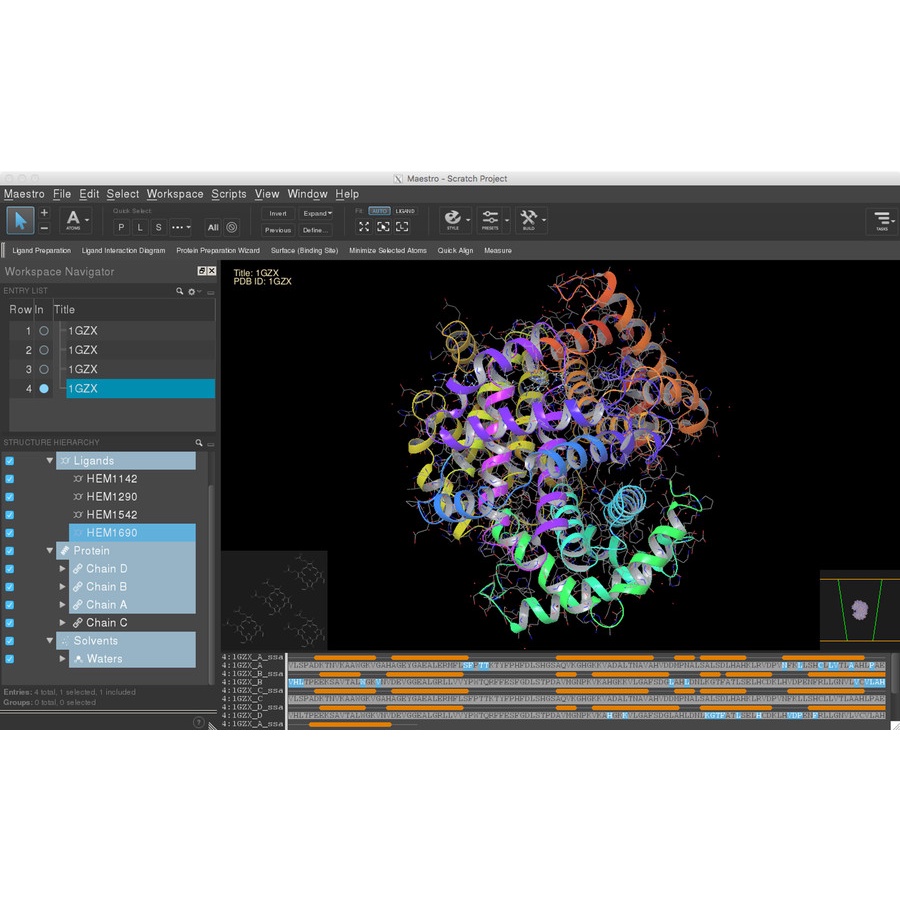Open the Workspace menu
This screenshot has width=900, height=900.
[175, 194]
